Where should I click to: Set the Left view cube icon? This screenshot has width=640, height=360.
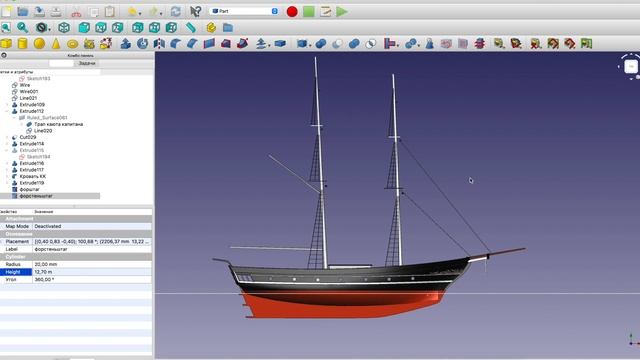(x=171, y=28)
